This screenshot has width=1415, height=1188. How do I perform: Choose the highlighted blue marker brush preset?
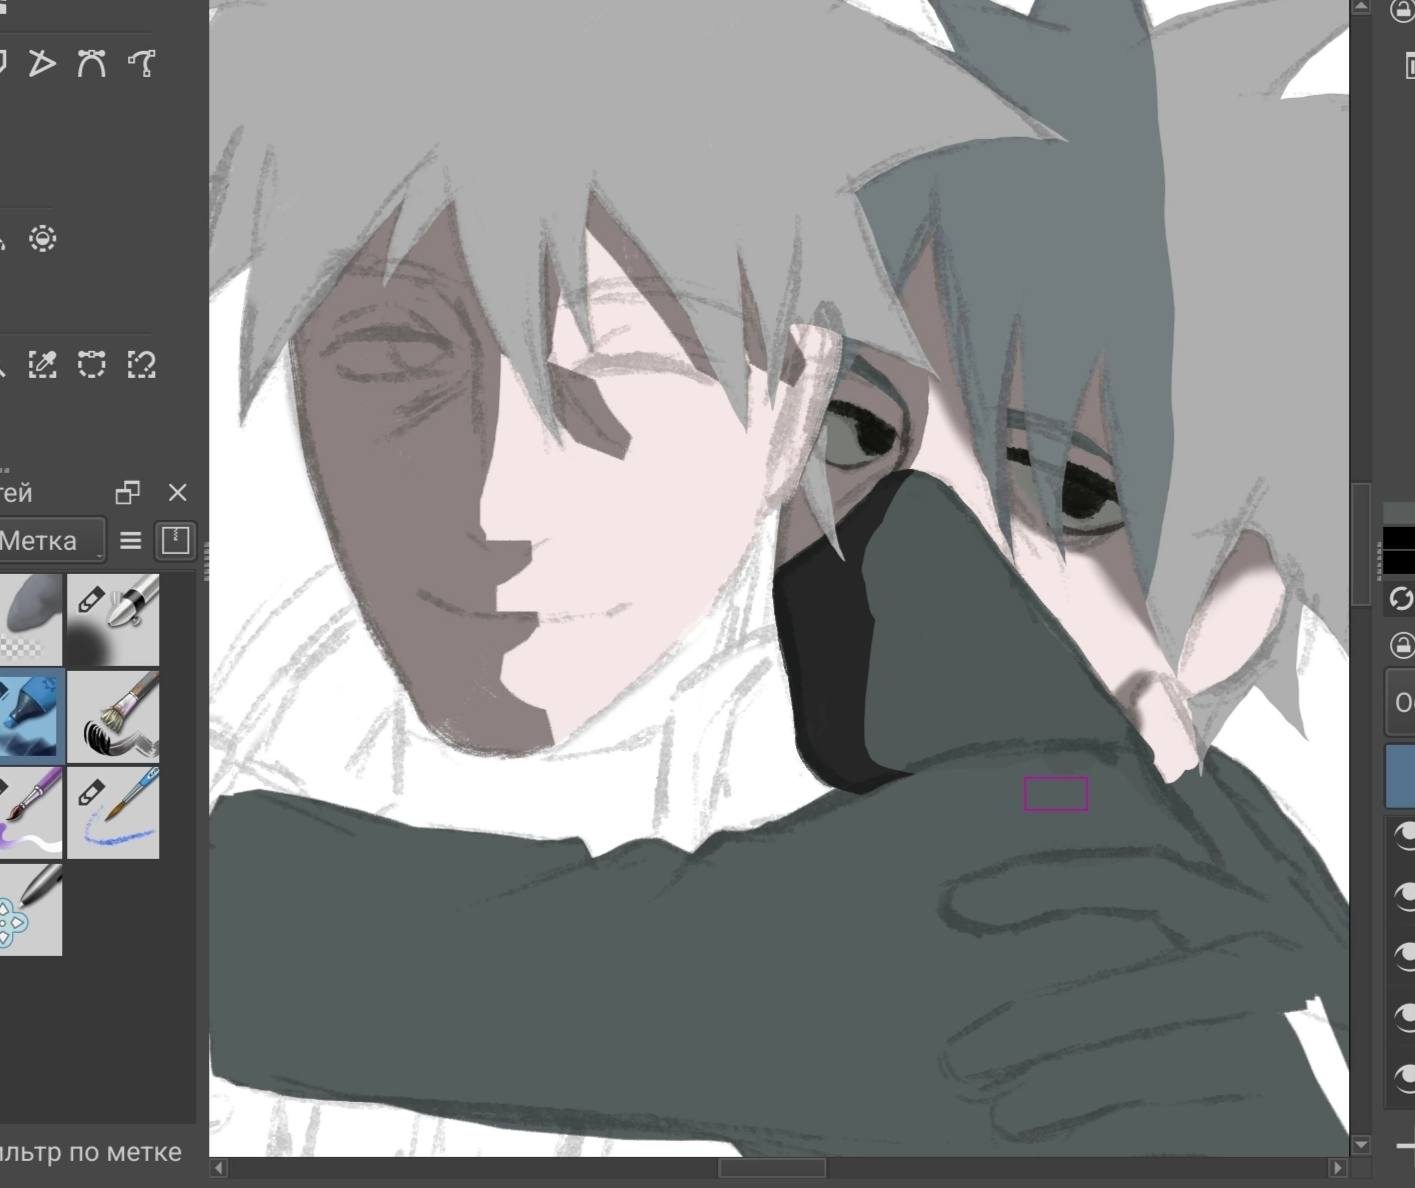tap(31, 716)
